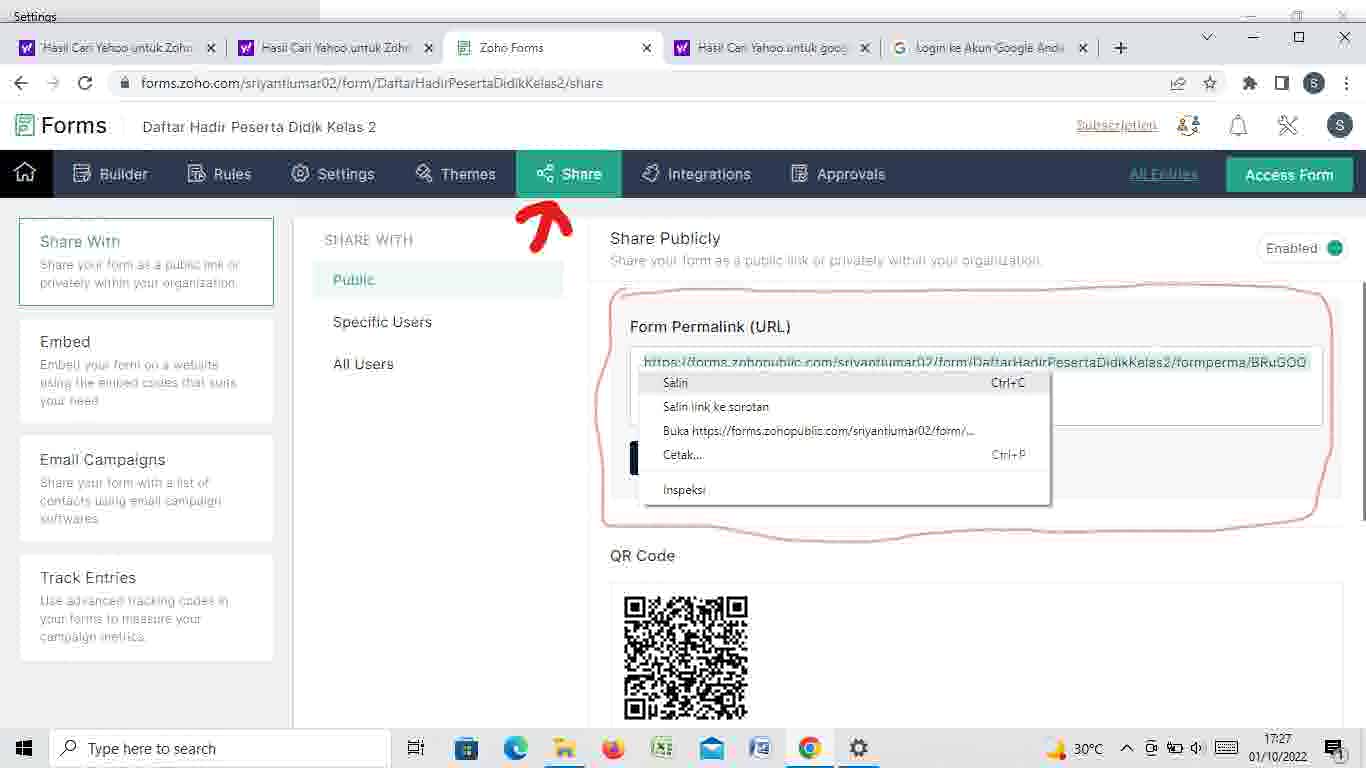Reload the page
1366x768 pixels.
pyautogui.click(x=85, y=83)
